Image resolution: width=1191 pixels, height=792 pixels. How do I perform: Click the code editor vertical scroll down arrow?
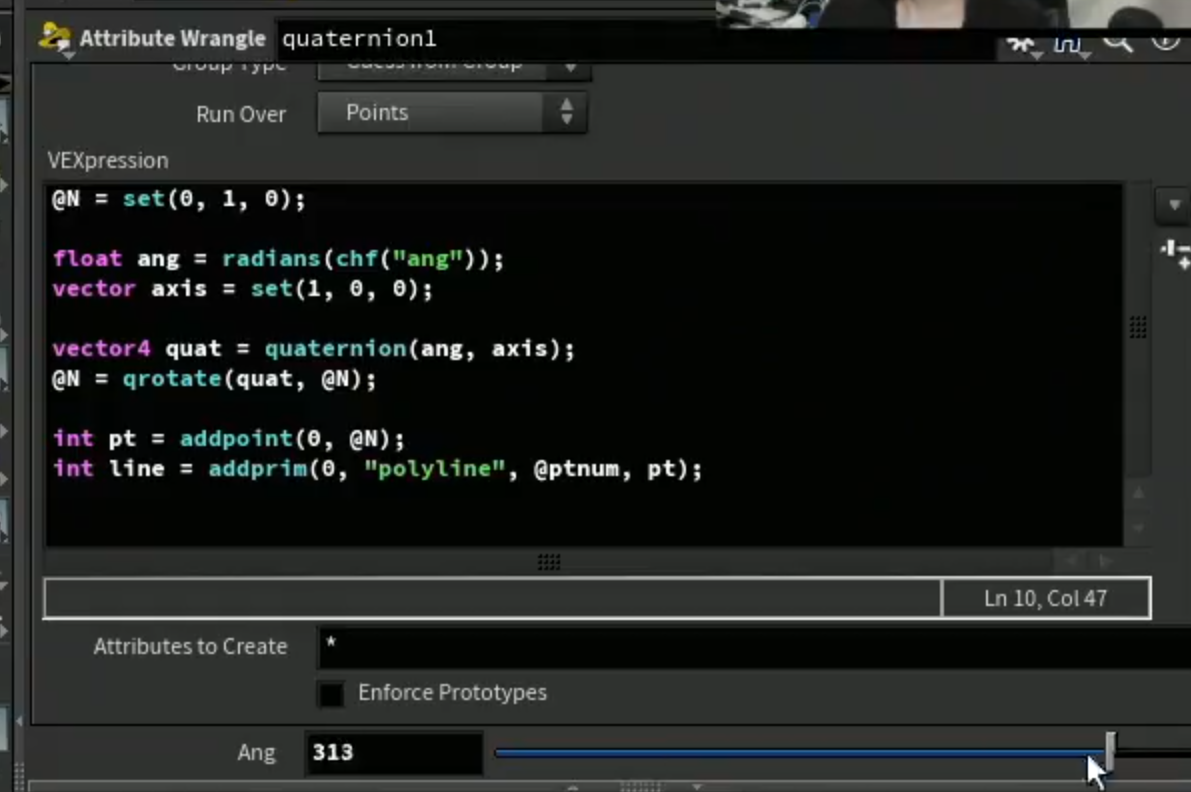(1138, 528)
